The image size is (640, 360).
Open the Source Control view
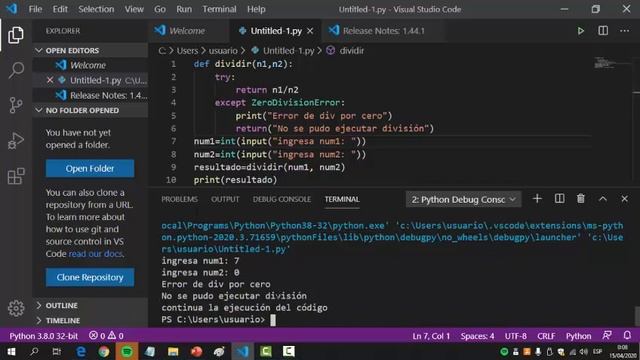point(16,105)
